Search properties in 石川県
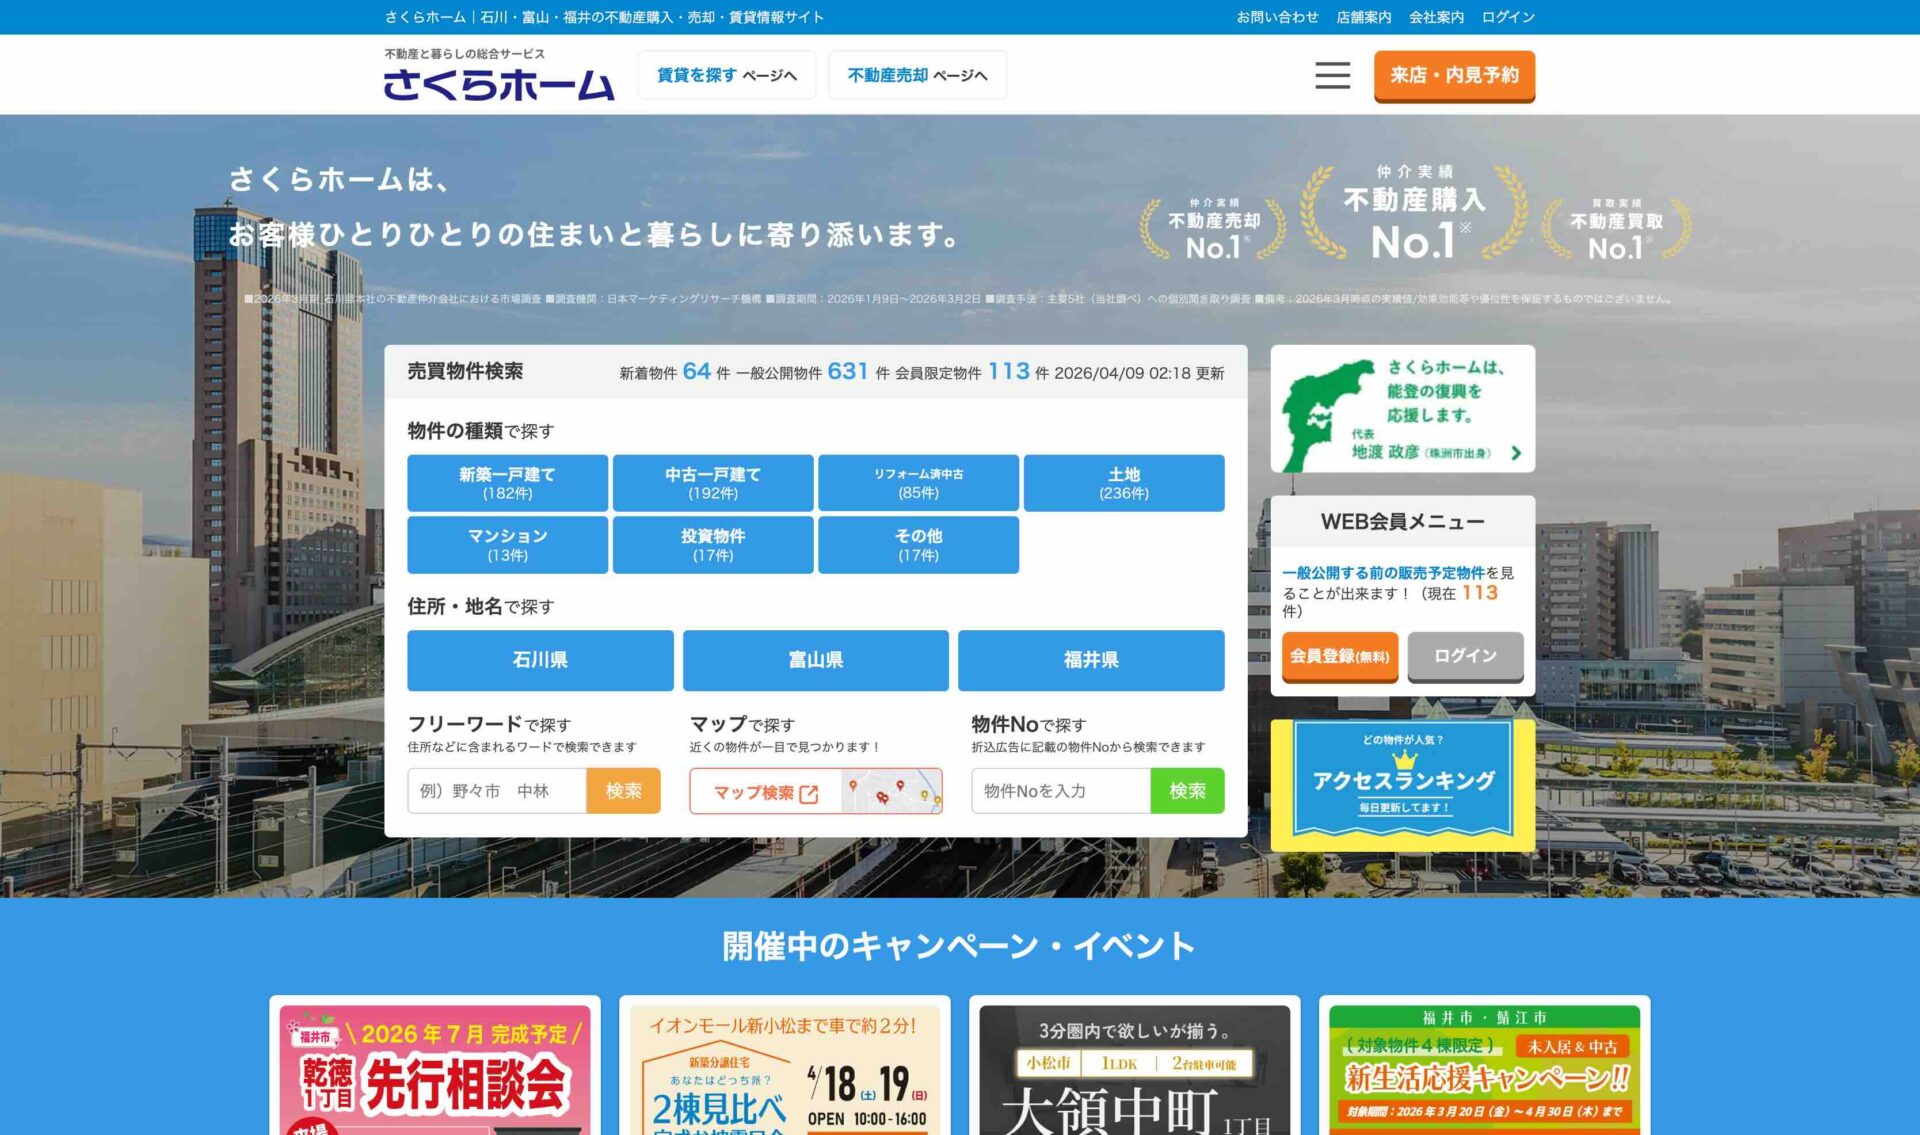Viewport: 1920px width, 1135px height. [x=540, y=660]
